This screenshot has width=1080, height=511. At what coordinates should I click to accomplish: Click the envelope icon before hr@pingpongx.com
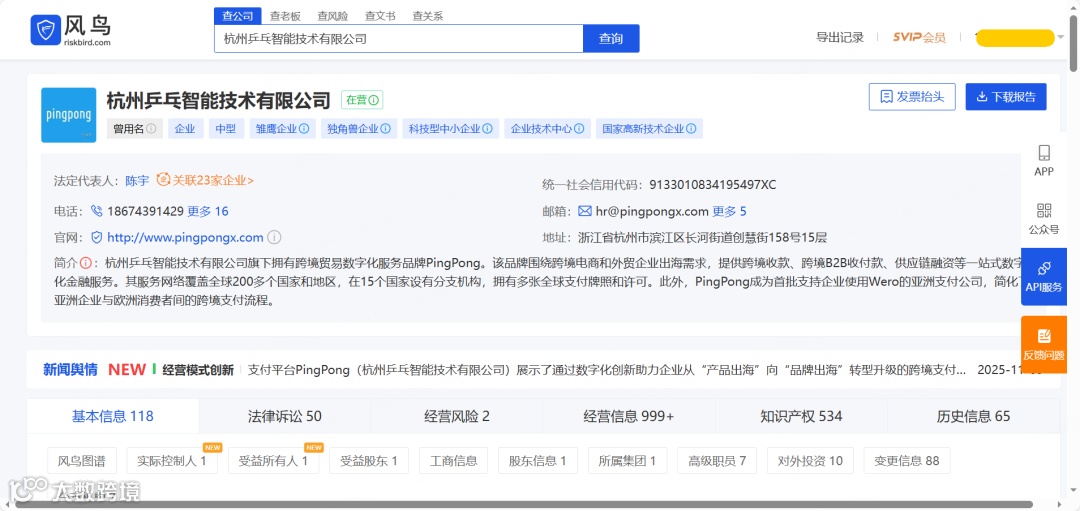tap(585, 211)
